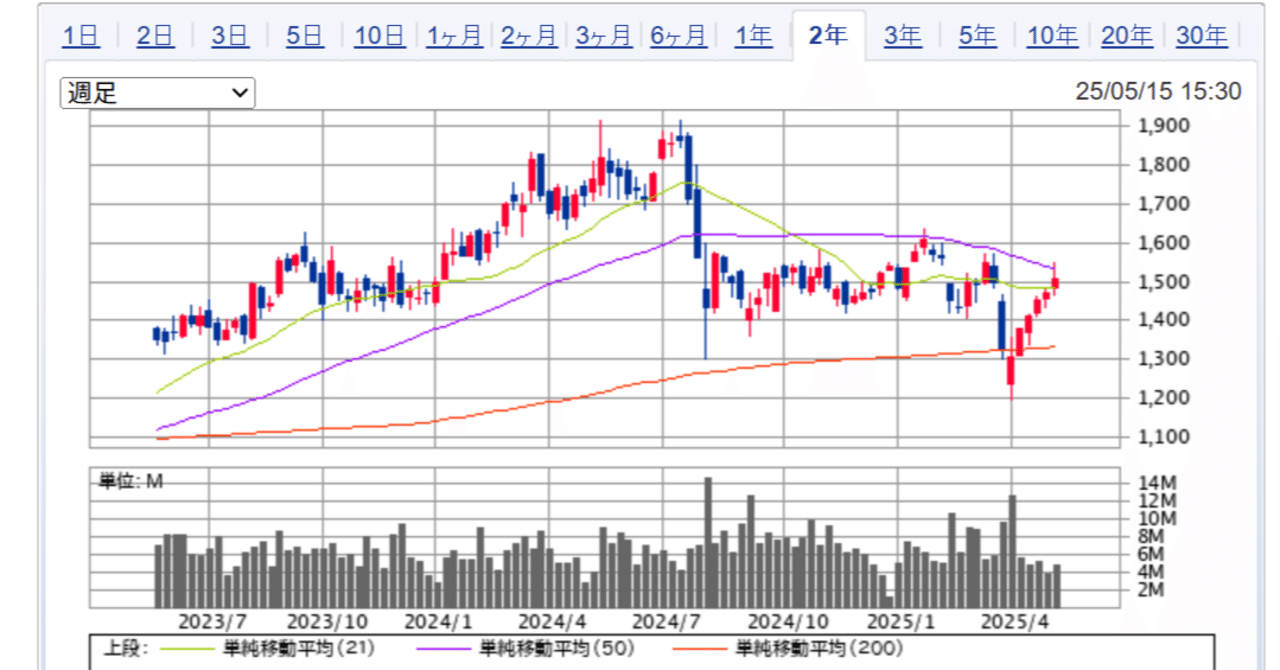Select the 1日 period tab
Viewport: 1280px width, 670px height.
[x=81, y=37]
